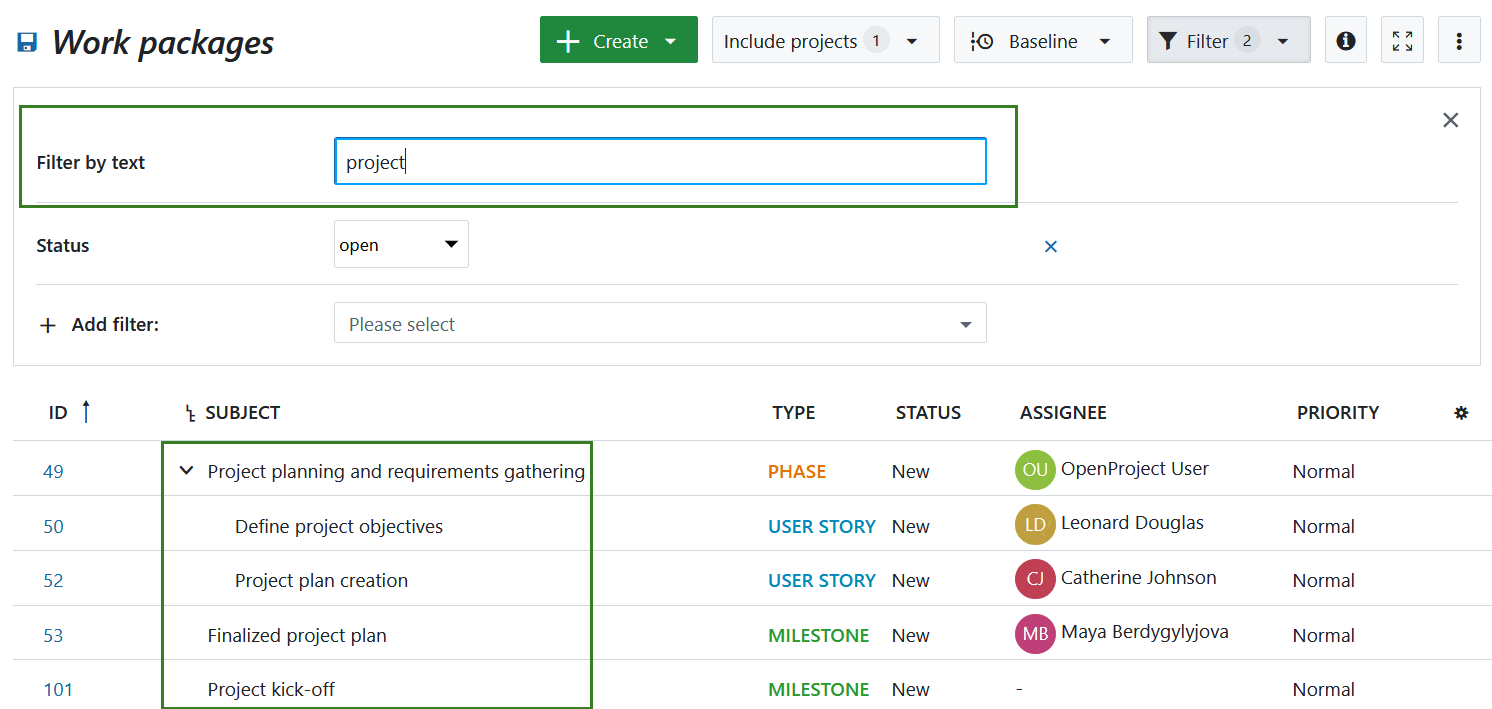Open the Please select filter dropdown
1492x709 pixels.
coord(660,323)
